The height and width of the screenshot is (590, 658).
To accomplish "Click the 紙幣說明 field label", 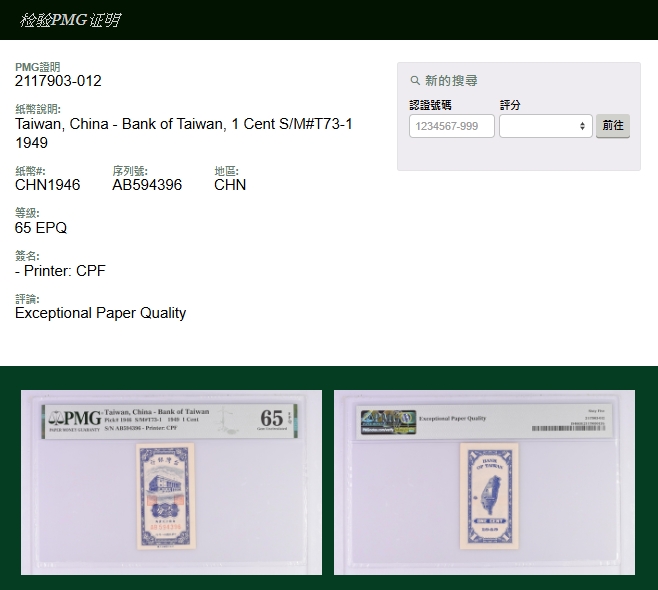I will click(x=38, y=109).
